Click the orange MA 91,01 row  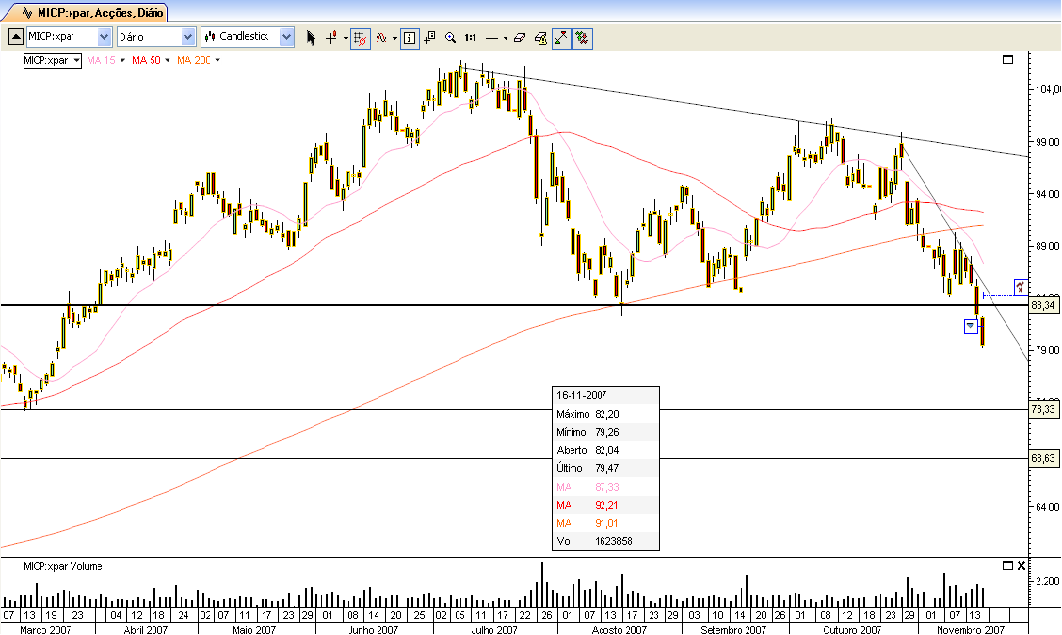[x=606, y=523]
